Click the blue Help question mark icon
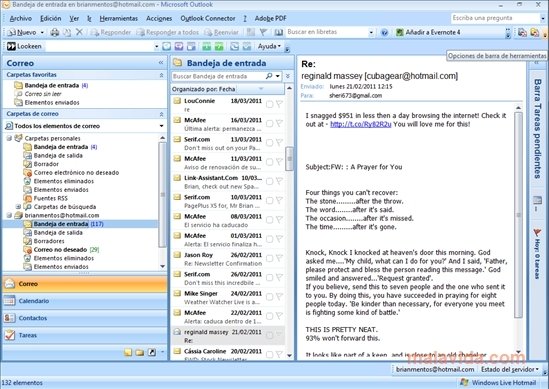Viewport: 549px width, 389px height. pyautogui.click(x=384, y=33)
